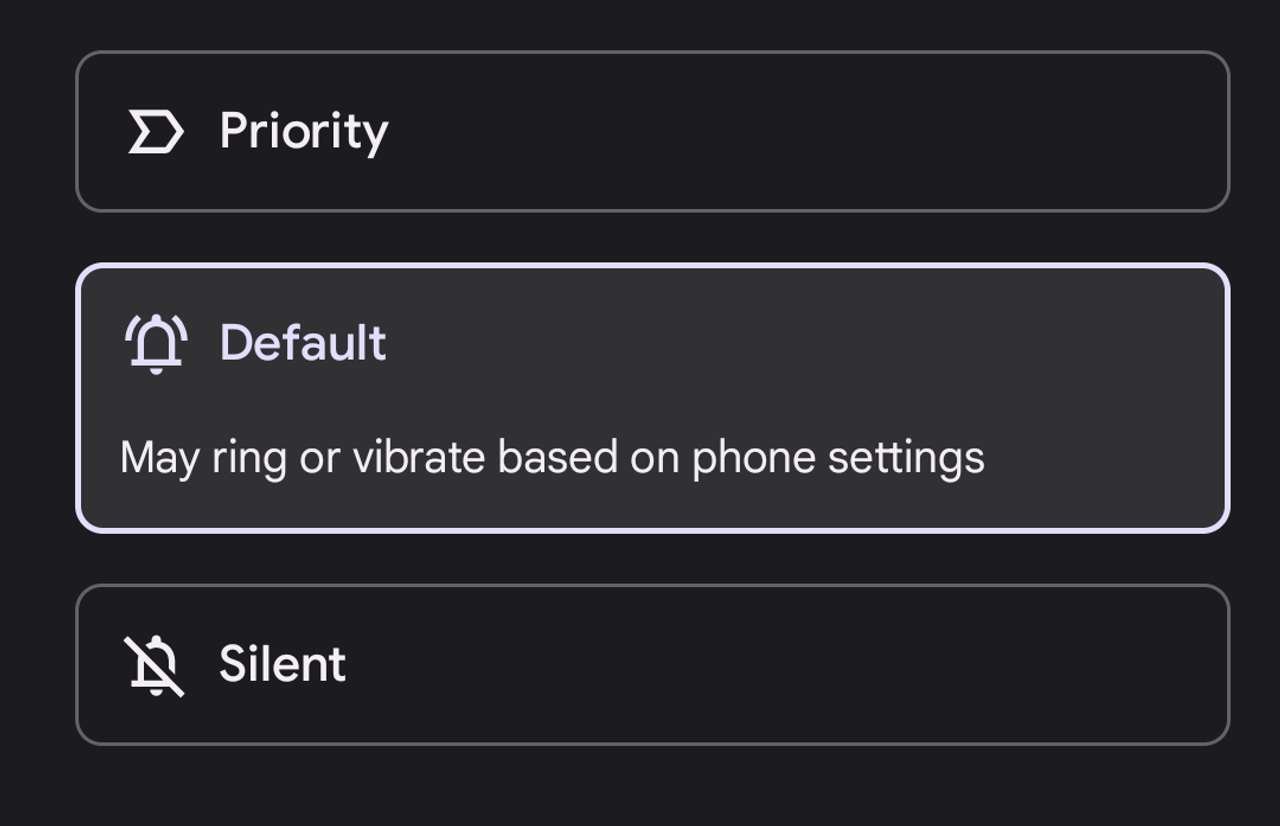
Task: Click the crossed-out bell Silent icon
Action: [x=155, y=665]
